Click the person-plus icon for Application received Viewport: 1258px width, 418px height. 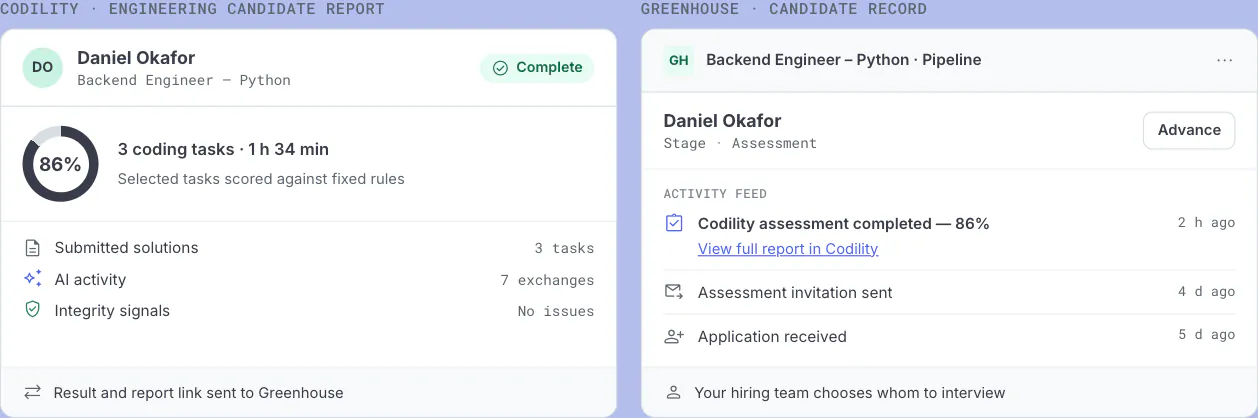[x=674, y=337]
